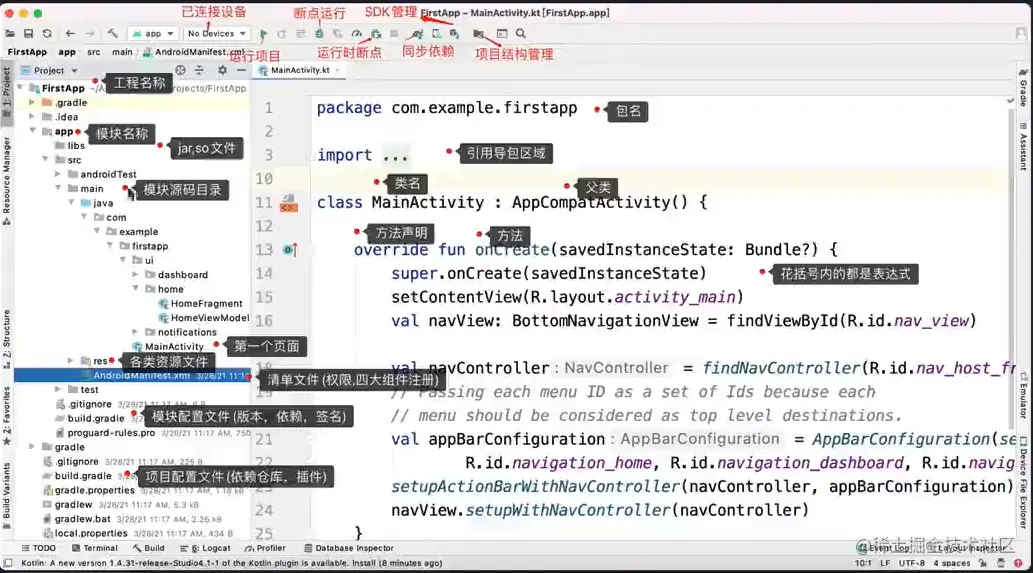Click the locate opened file target icon
Image resolution: width=1033 pixels, height=573 pixels.
coord(181,70)
